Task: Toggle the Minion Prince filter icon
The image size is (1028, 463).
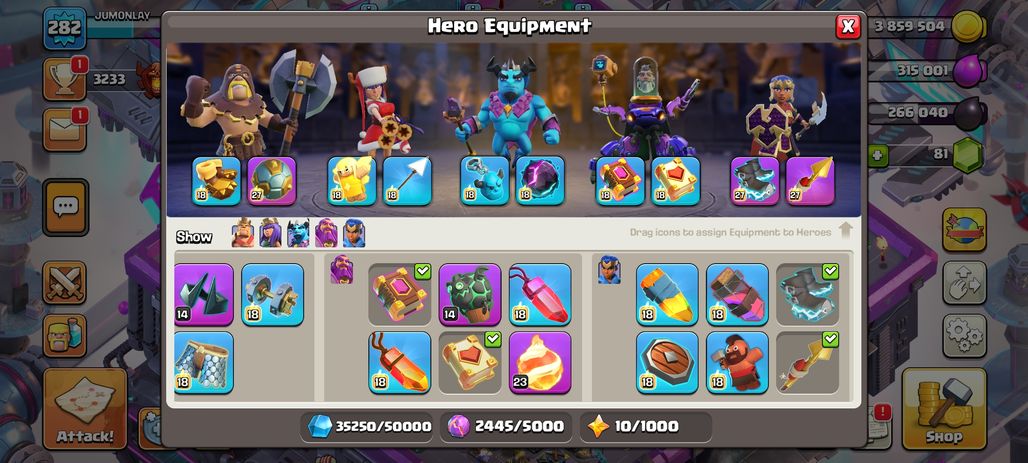Action: pos(298,233)
